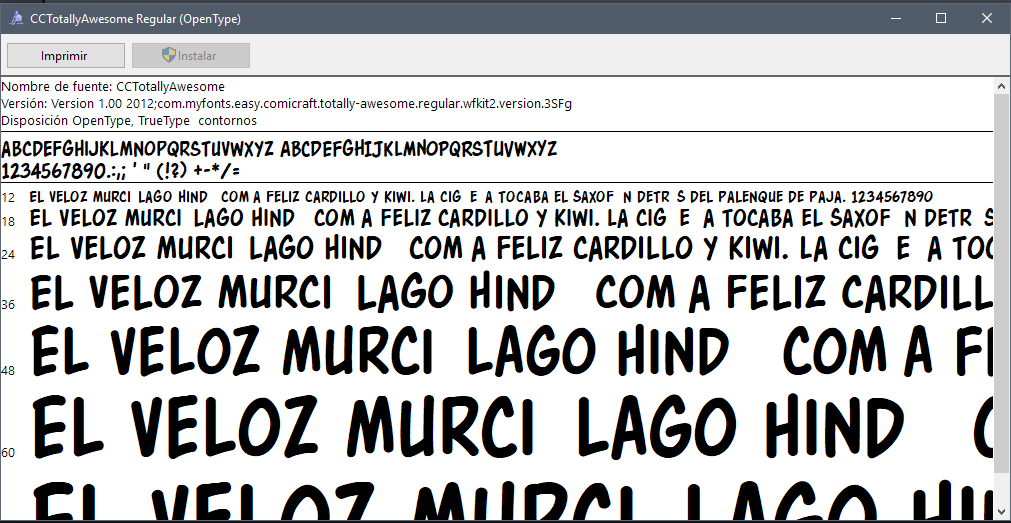Click the '36' size label
This screenshot has width=1011, height=523.
(x=8, y=304)
